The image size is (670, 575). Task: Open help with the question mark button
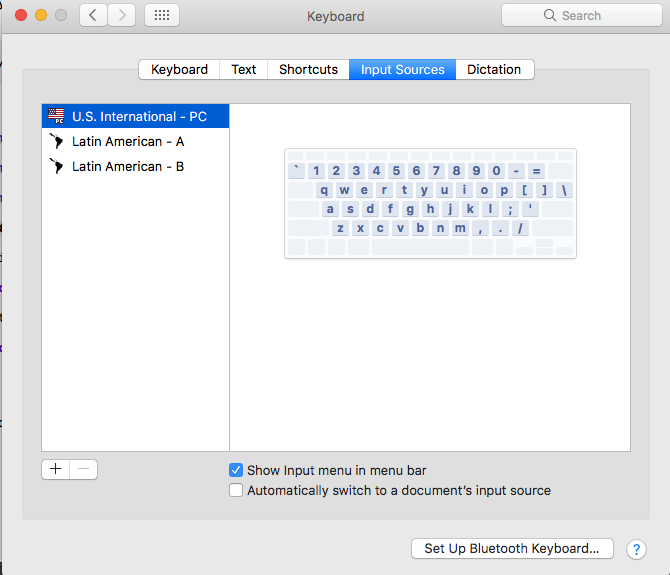point(636,549)
